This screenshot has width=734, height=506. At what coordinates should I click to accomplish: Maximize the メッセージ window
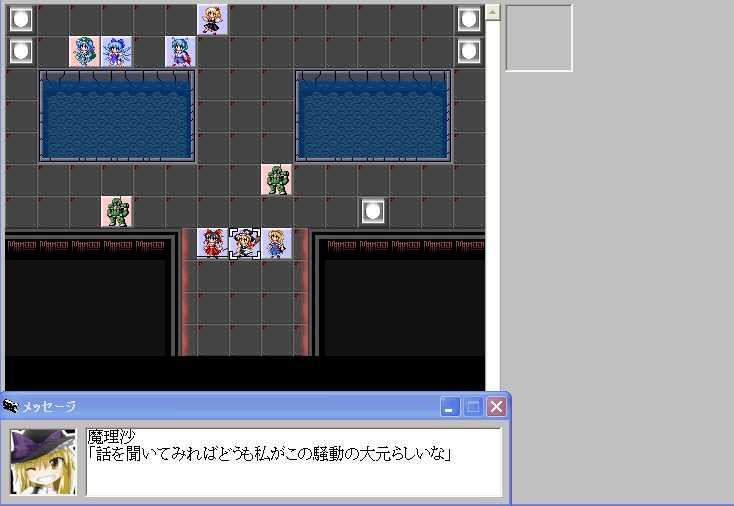click(473, 407)
